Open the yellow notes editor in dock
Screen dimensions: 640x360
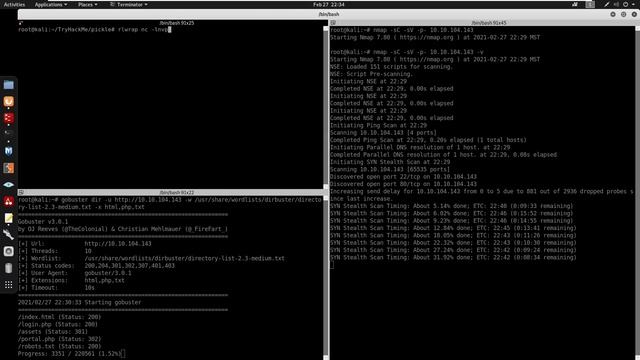(9, 218)
